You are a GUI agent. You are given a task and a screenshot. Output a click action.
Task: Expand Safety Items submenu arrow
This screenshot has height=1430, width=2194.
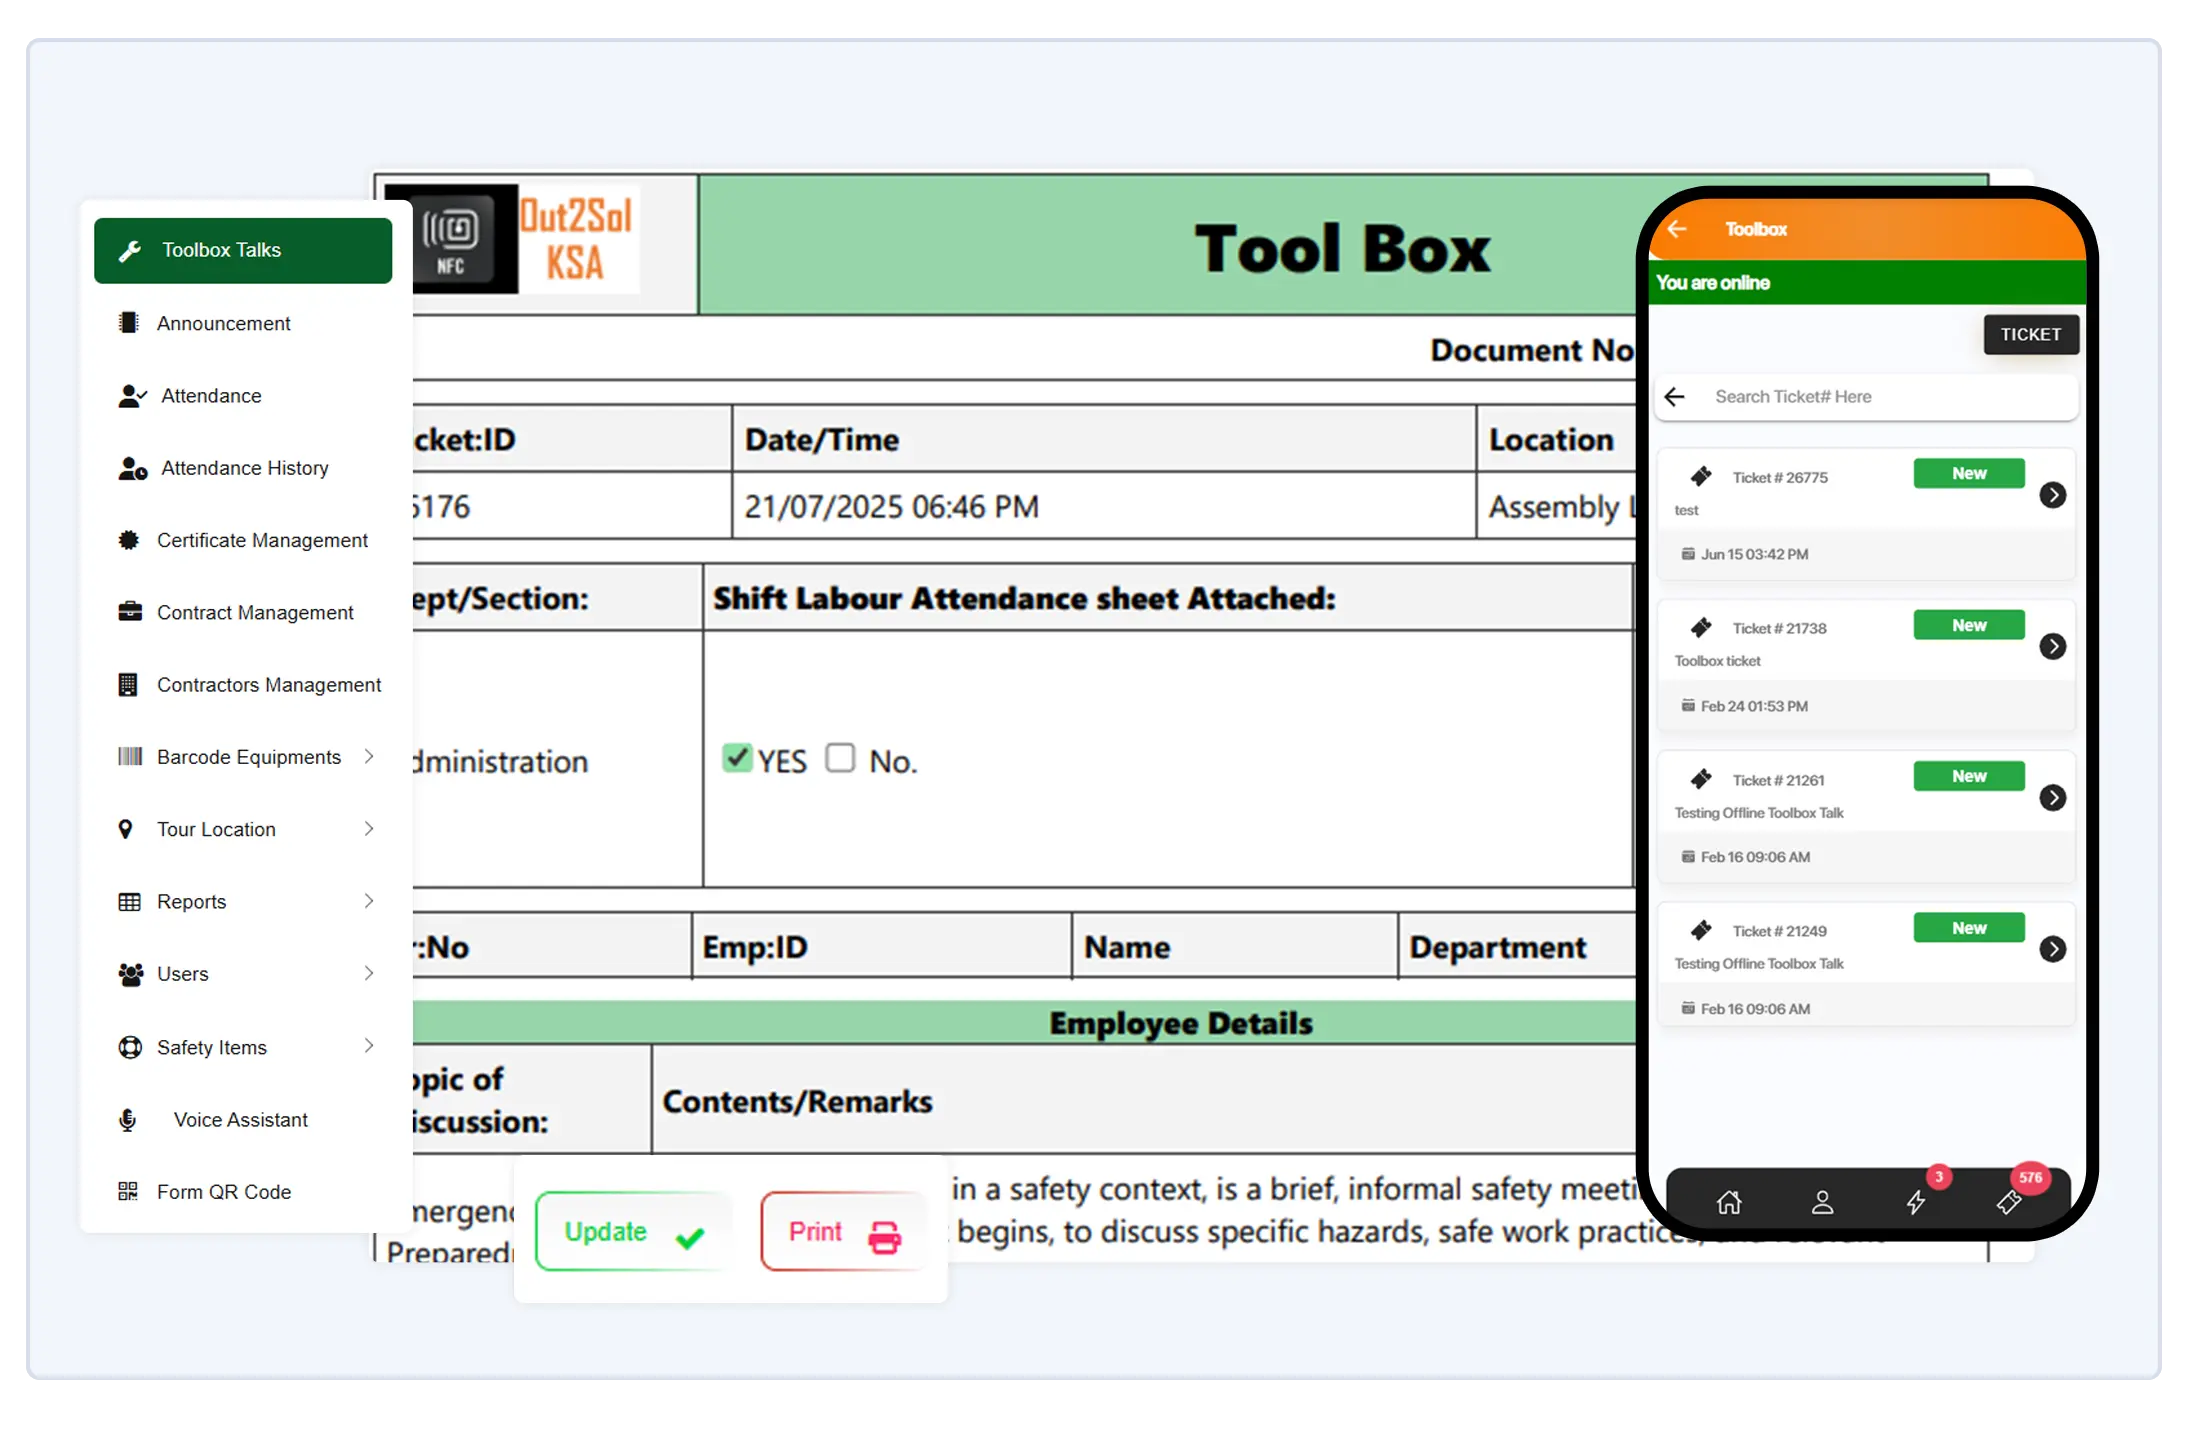pos(369,1046)
